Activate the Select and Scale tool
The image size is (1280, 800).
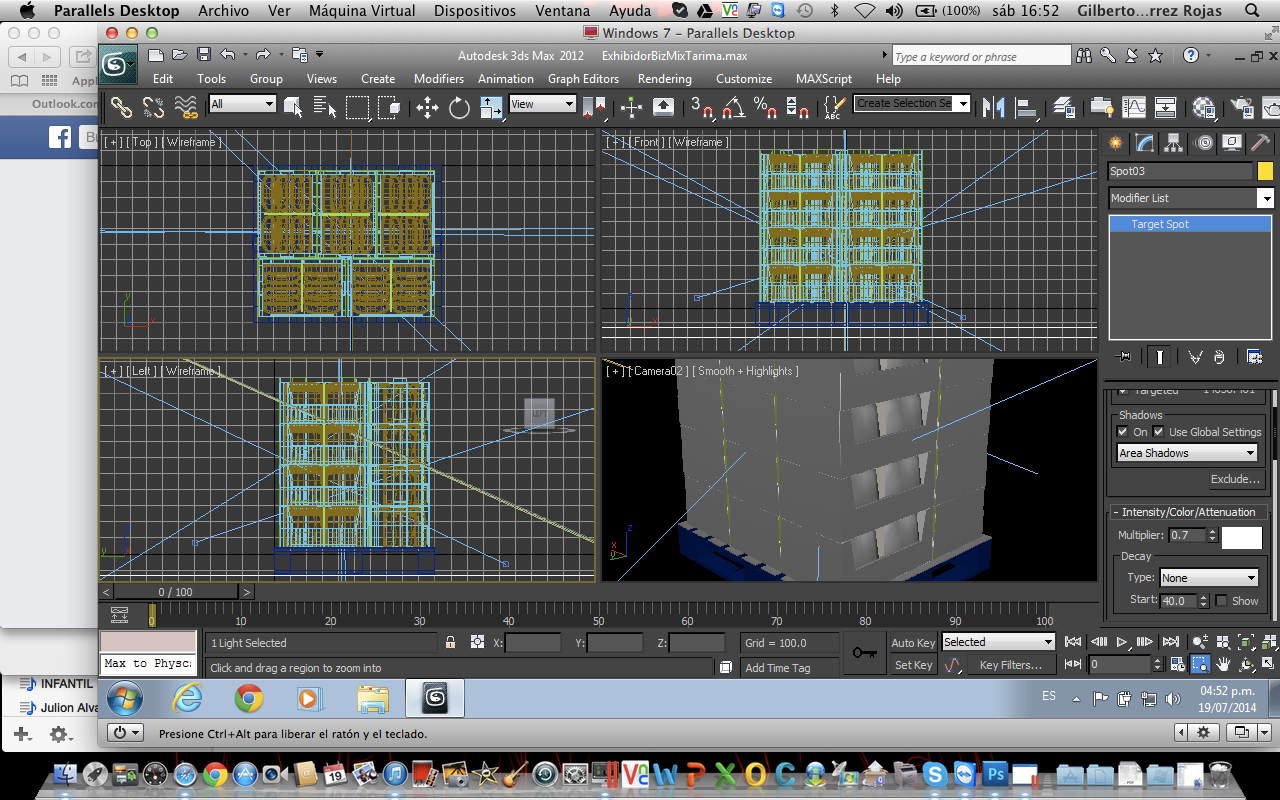(x=491, y=106)
